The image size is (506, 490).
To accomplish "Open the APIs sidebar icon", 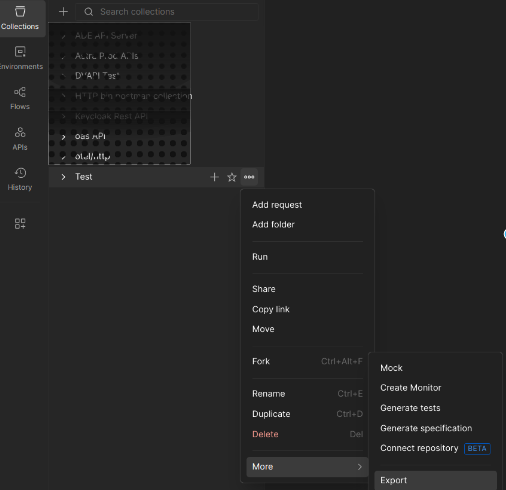I will pos(20,139).
